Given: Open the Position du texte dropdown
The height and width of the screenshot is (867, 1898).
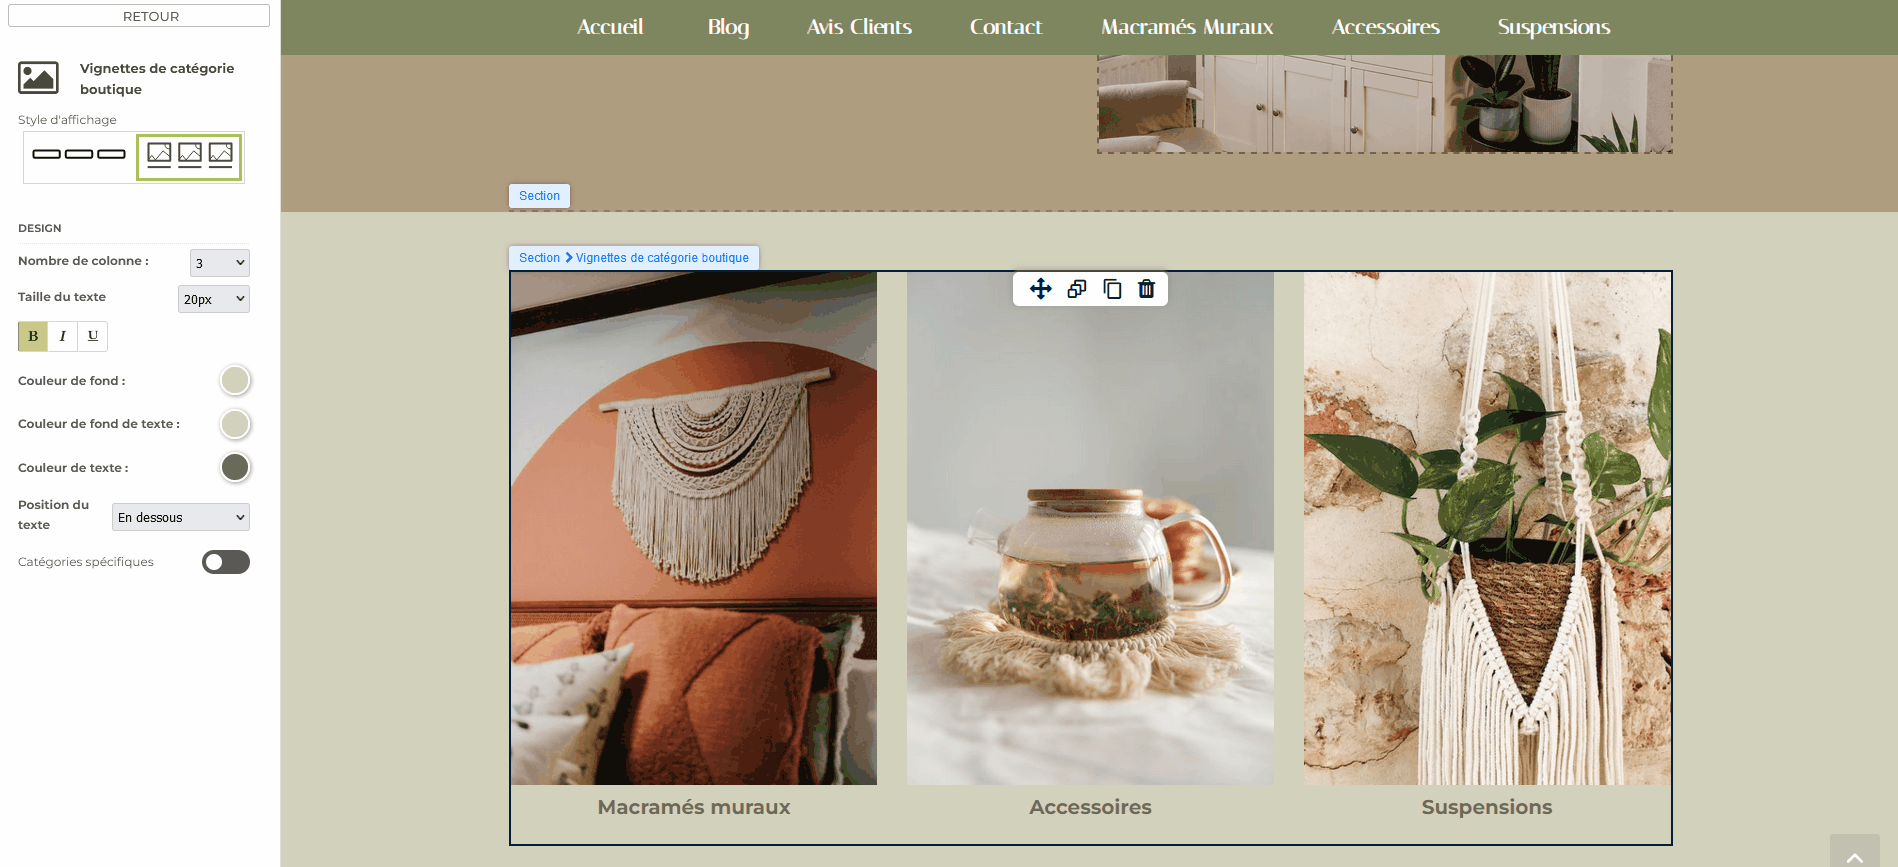Looking at the screenshot, I should point(181,517).
